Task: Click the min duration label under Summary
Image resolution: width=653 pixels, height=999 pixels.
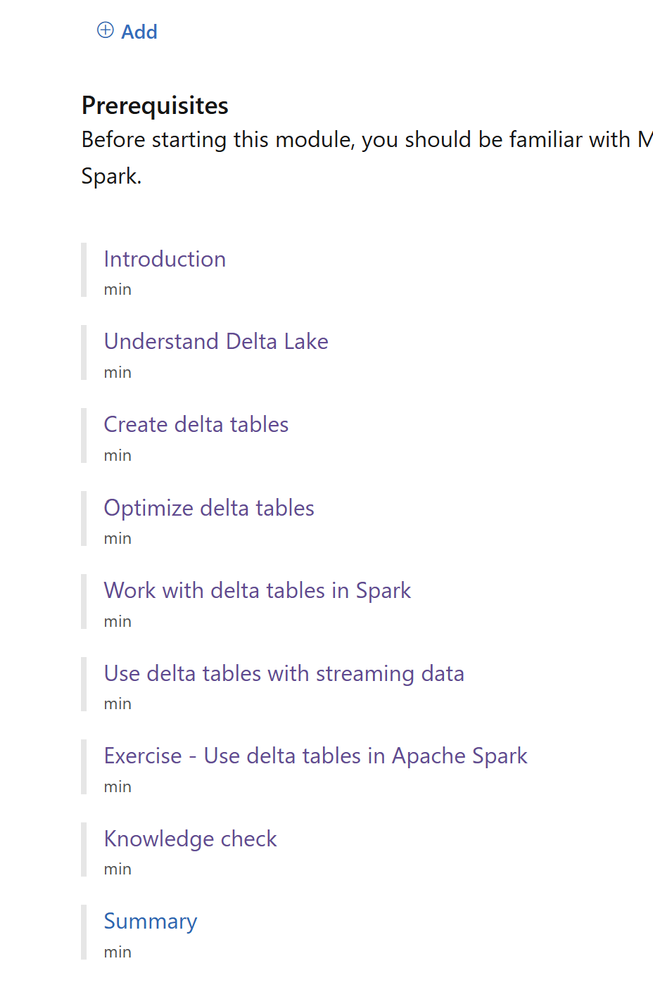Action: pyautogui.click(x=117, y=953)
